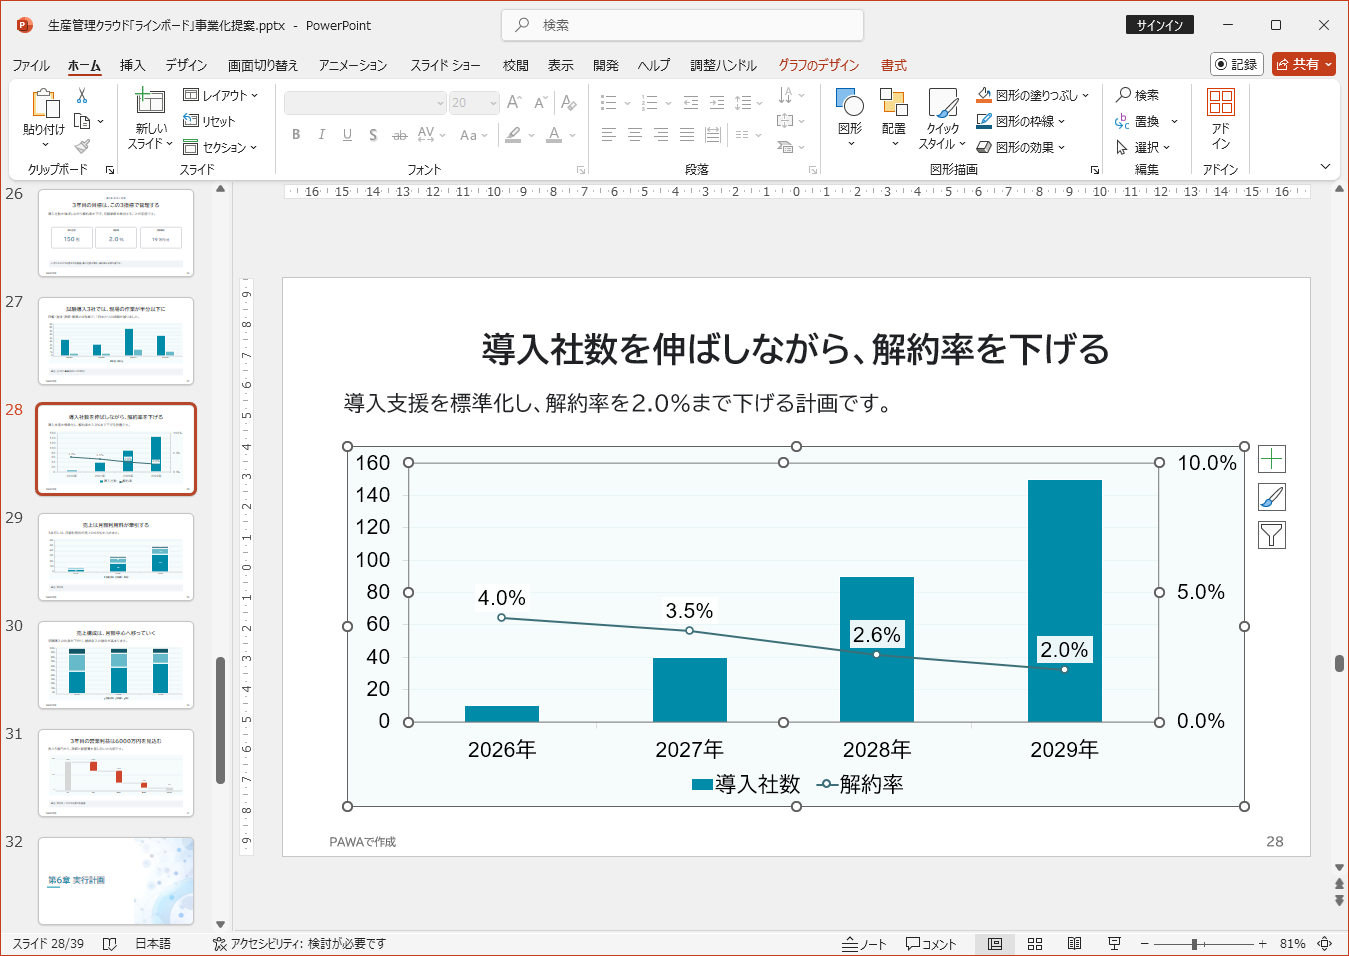Switch to Reading View icon
The image size is (1349, 956).
pyautogui.click(x=1075, y=944)
